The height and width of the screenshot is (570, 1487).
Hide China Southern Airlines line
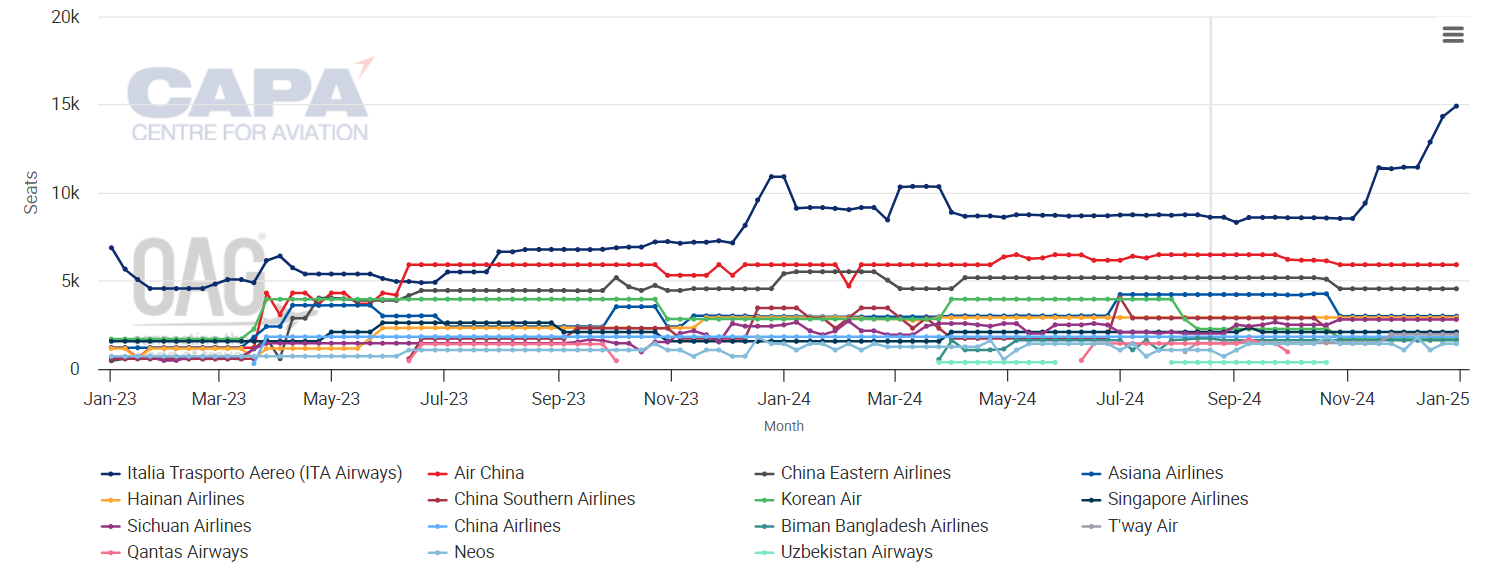tap(544, 499)
